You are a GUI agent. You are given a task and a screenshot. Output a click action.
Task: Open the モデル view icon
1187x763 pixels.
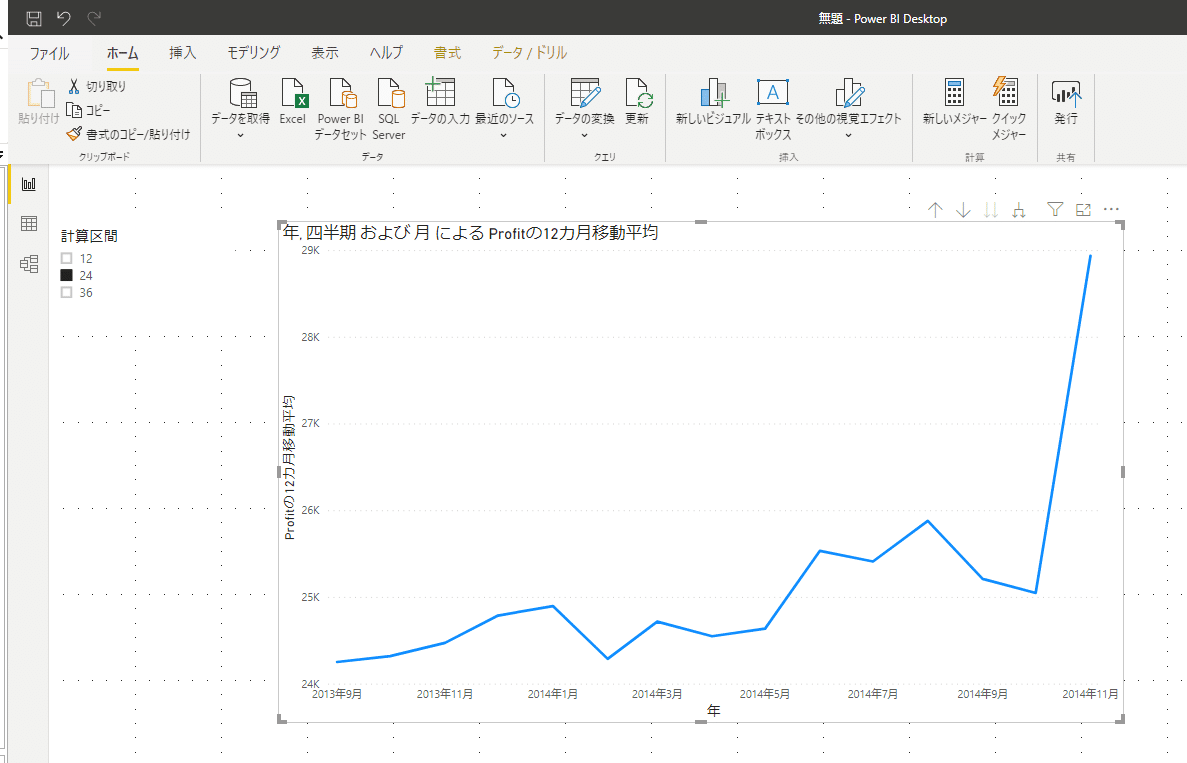pos(27,264)
